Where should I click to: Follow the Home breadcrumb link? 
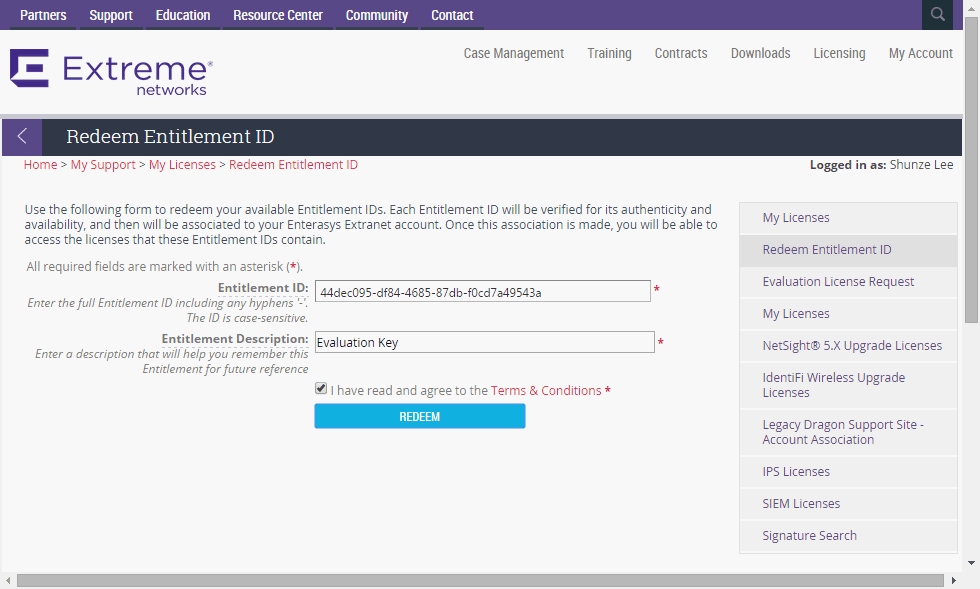(41, 164)
